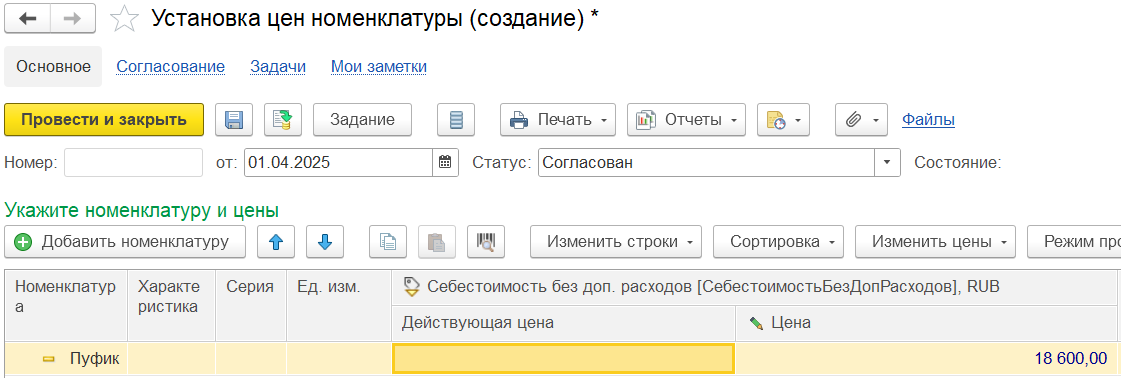Select the price cell 18 600,00
This screenshot has height=378, width=1121.
point(927,359)
